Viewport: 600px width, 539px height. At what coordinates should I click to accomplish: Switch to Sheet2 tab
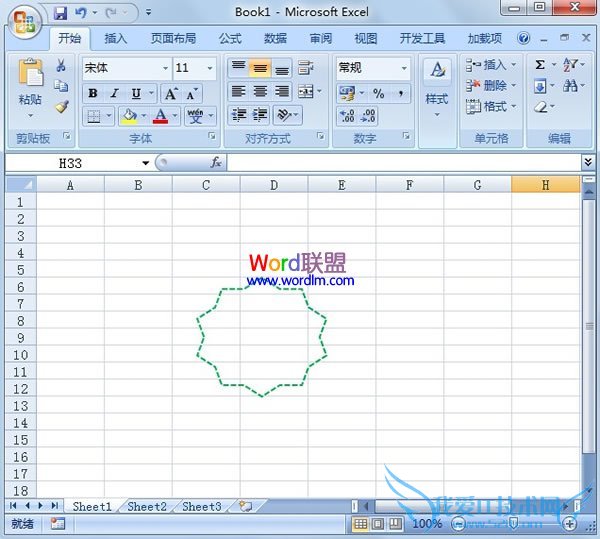point(147,506)
